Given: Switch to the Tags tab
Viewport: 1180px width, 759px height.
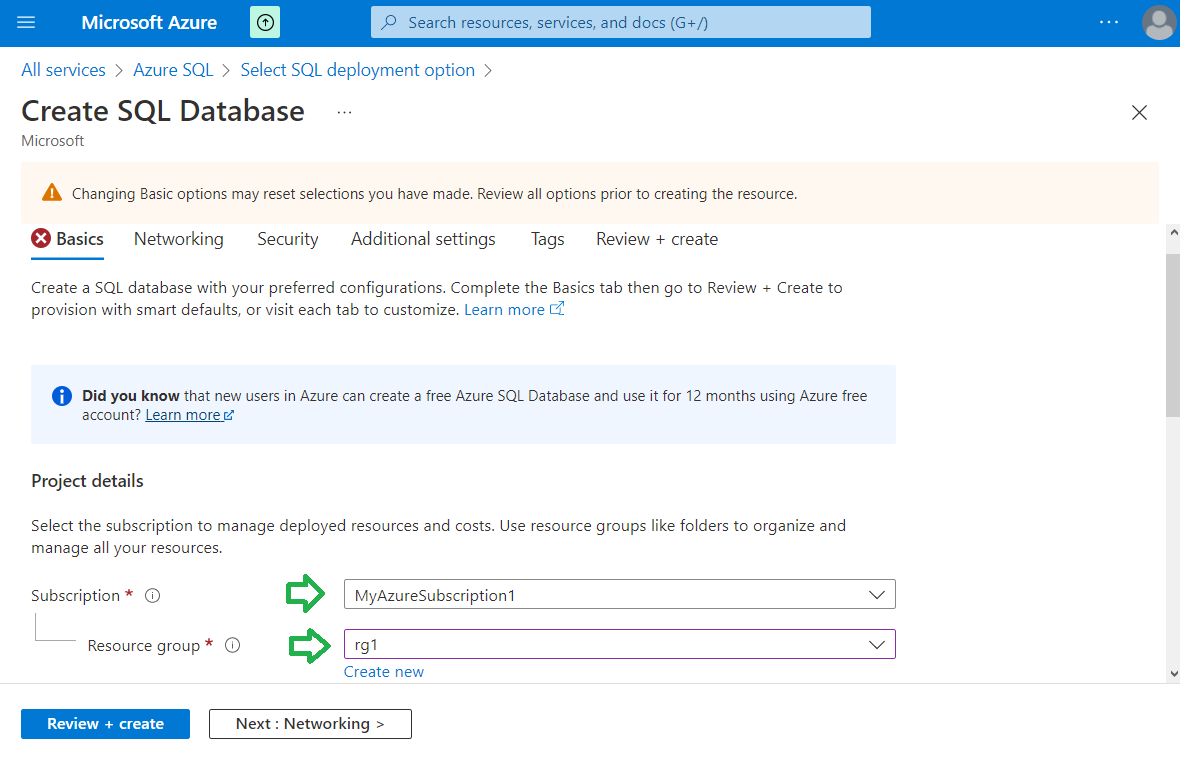Looking at the screenshot, I should pos(547,239).
